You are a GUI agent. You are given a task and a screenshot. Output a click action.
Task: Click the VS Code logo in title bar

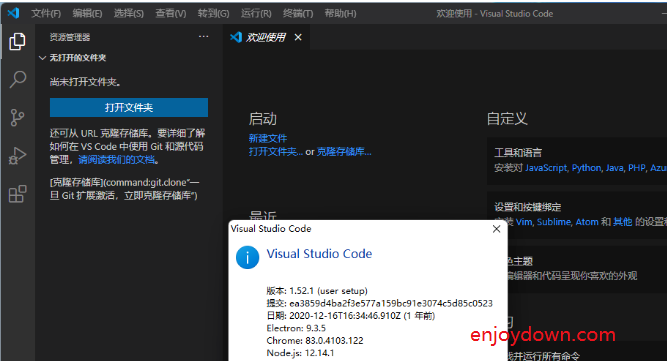point(13,13)
